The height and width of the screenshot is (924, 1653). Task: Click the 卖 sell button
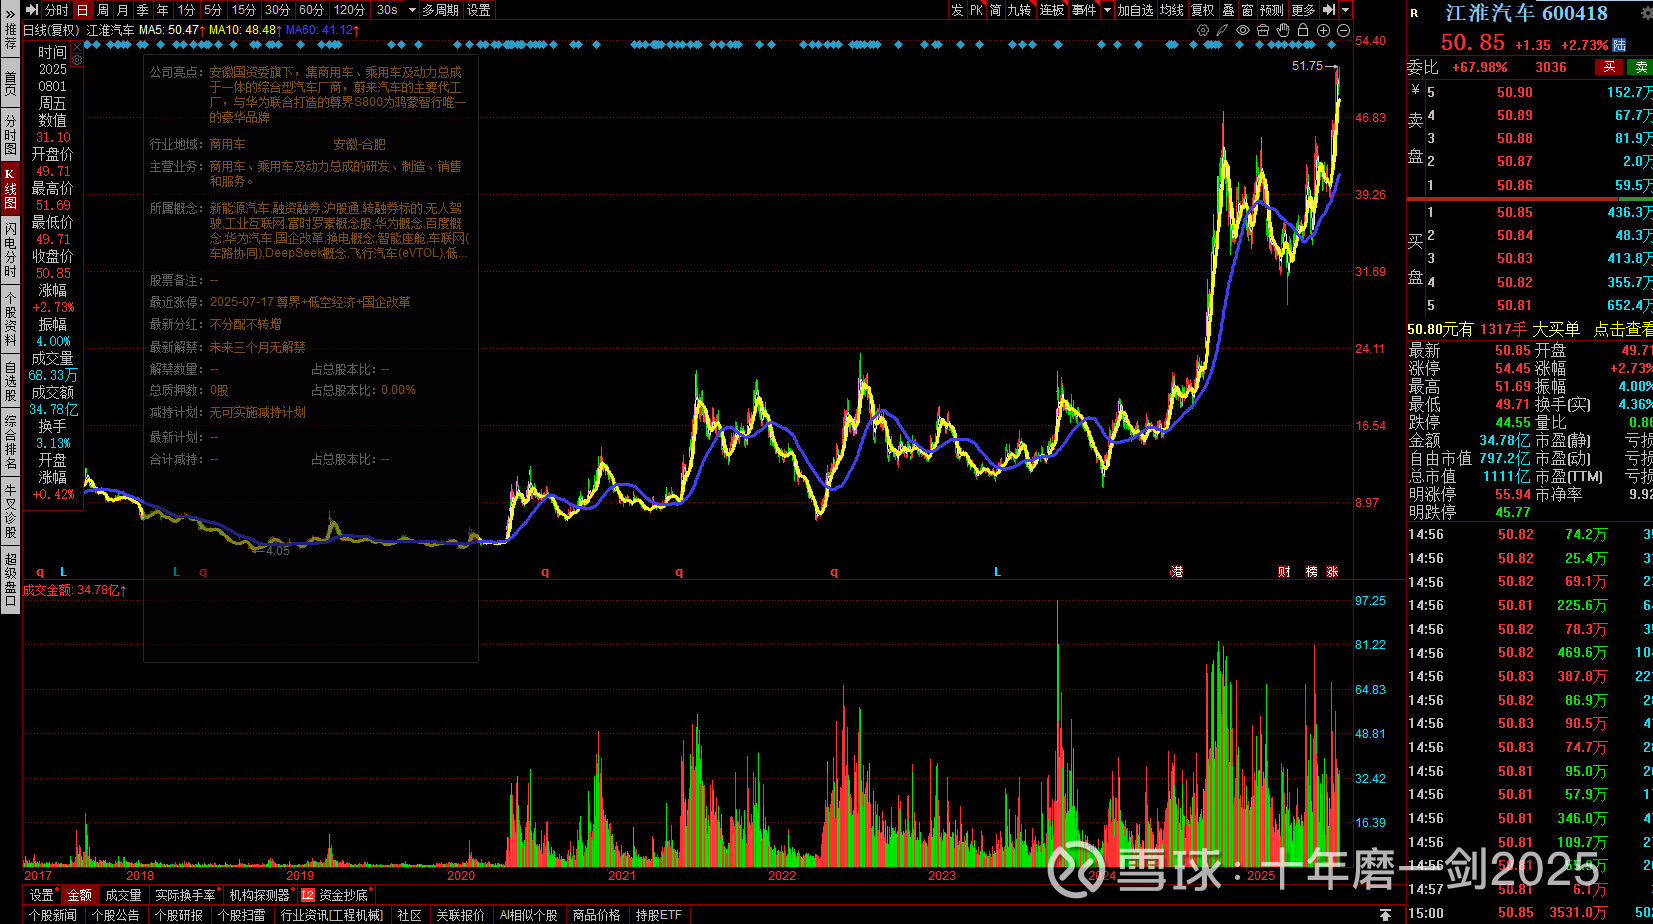tap(1641, 67)
